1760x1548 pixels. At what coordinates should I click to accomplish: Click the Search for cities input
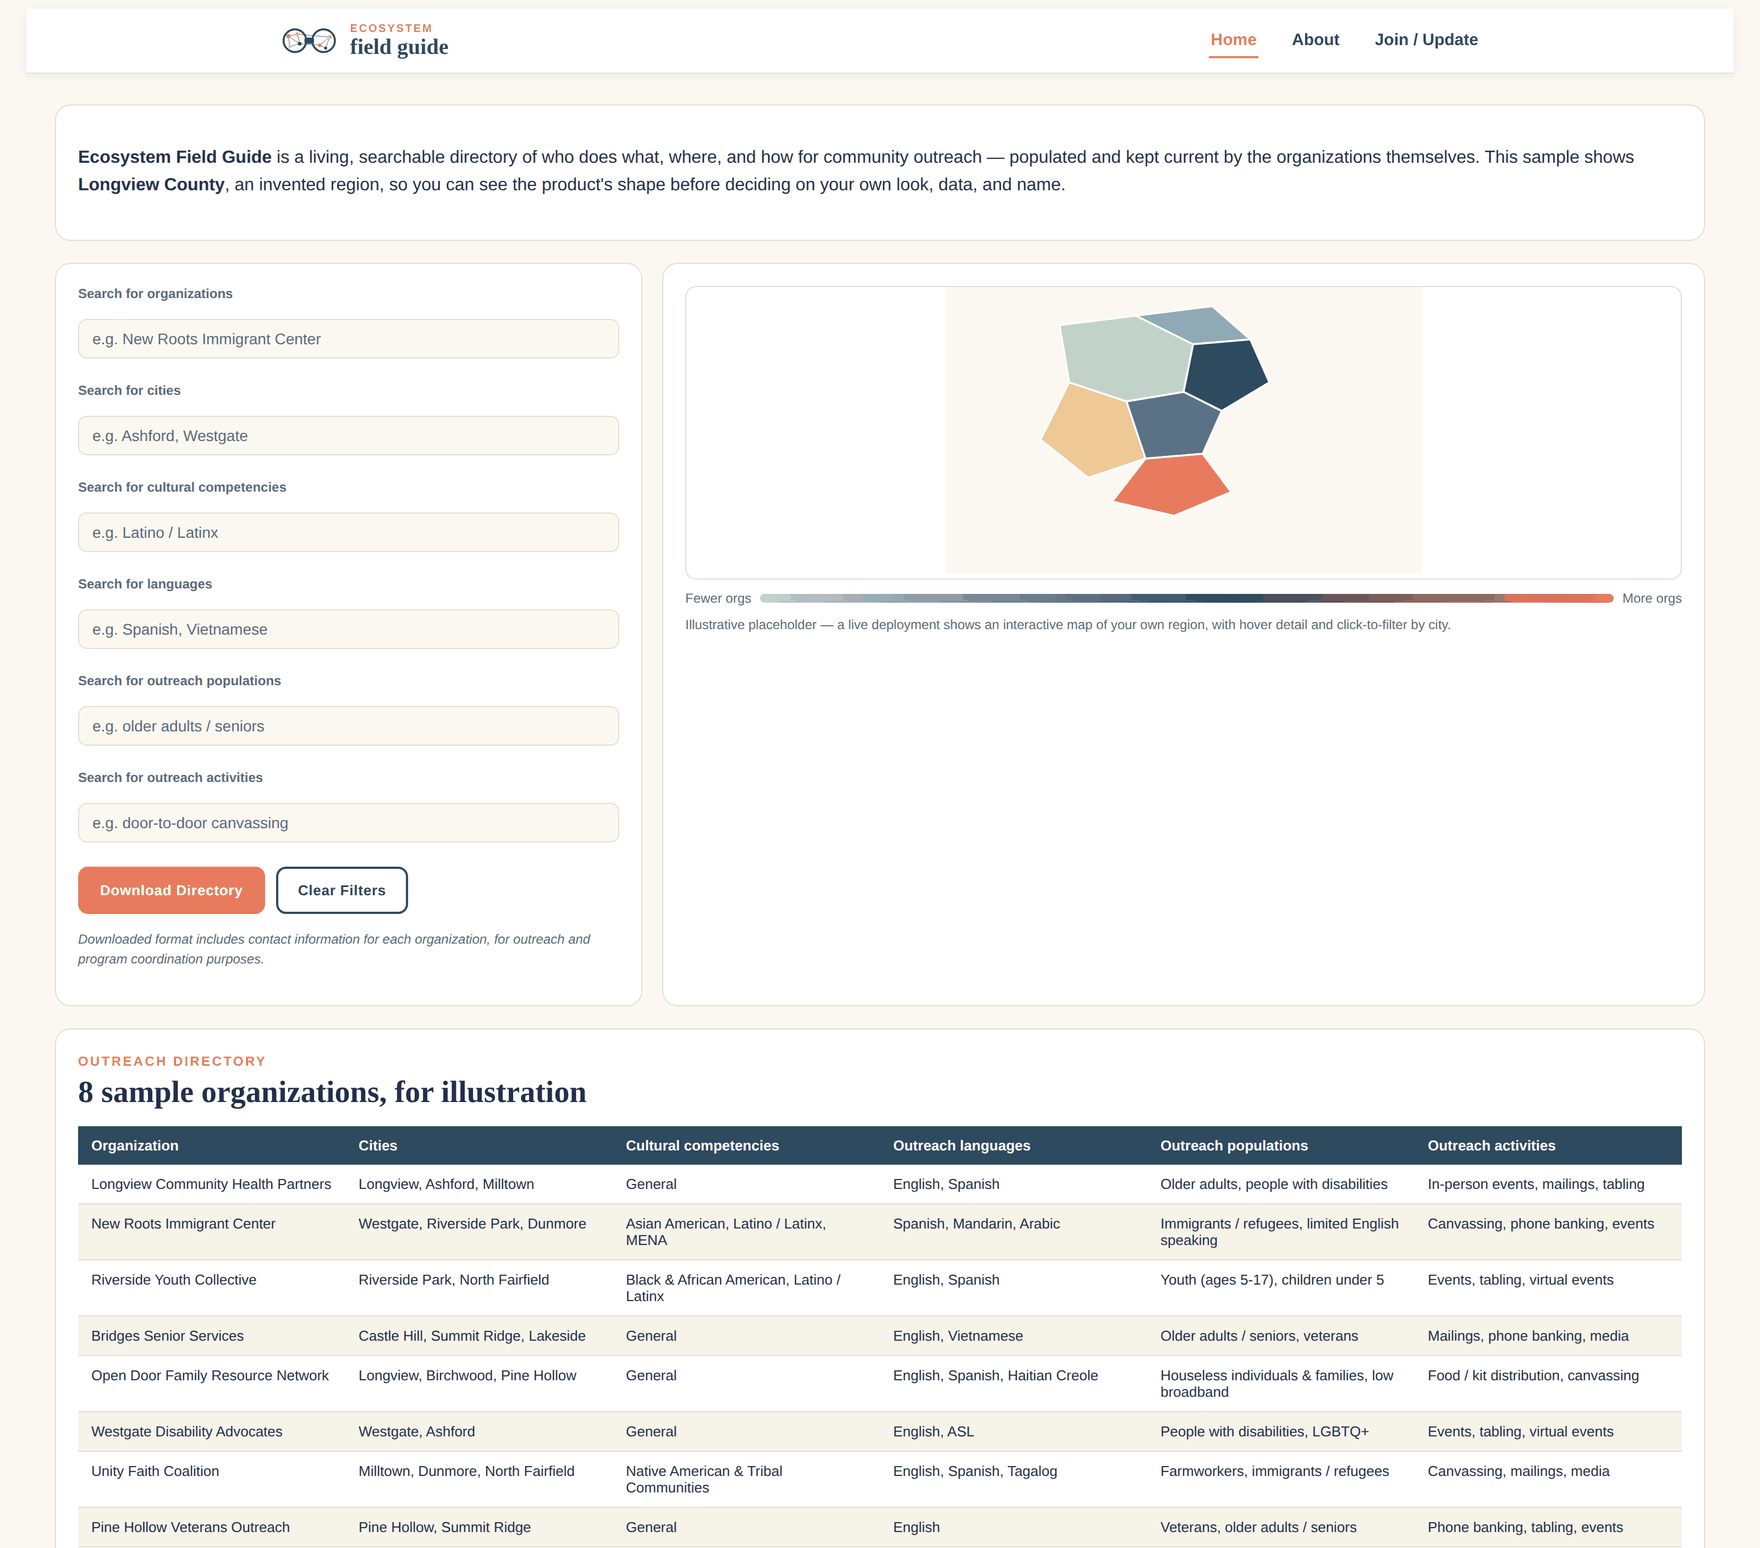pos(348,436)
